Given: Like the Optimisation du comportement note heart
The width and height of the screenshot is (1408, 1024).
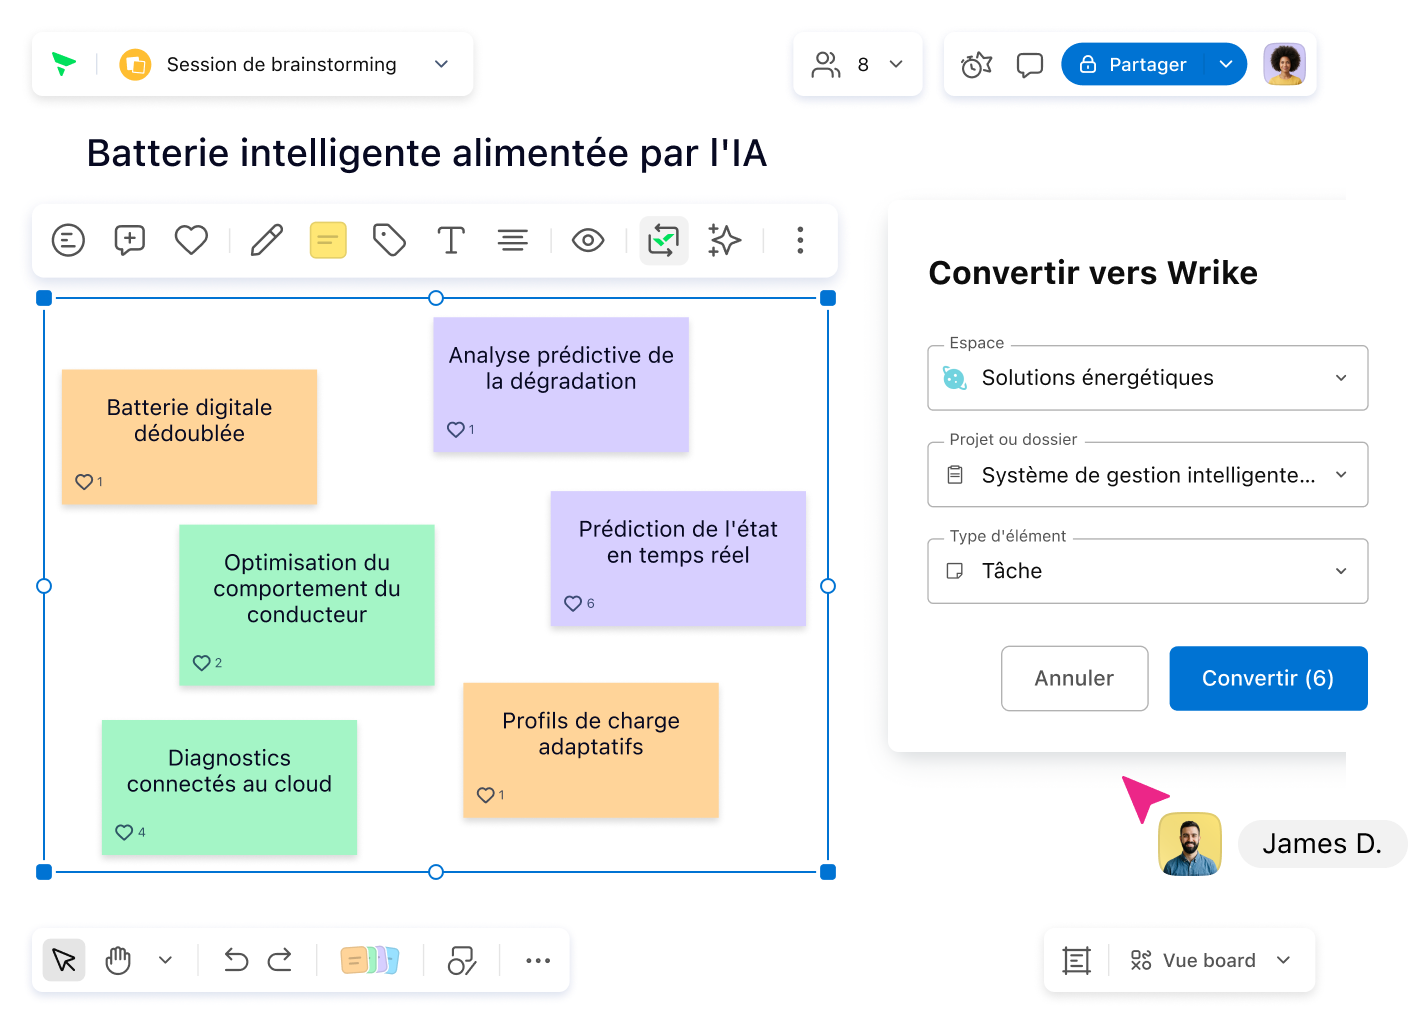Looking at the screenshot, I should tap(202, 663).
